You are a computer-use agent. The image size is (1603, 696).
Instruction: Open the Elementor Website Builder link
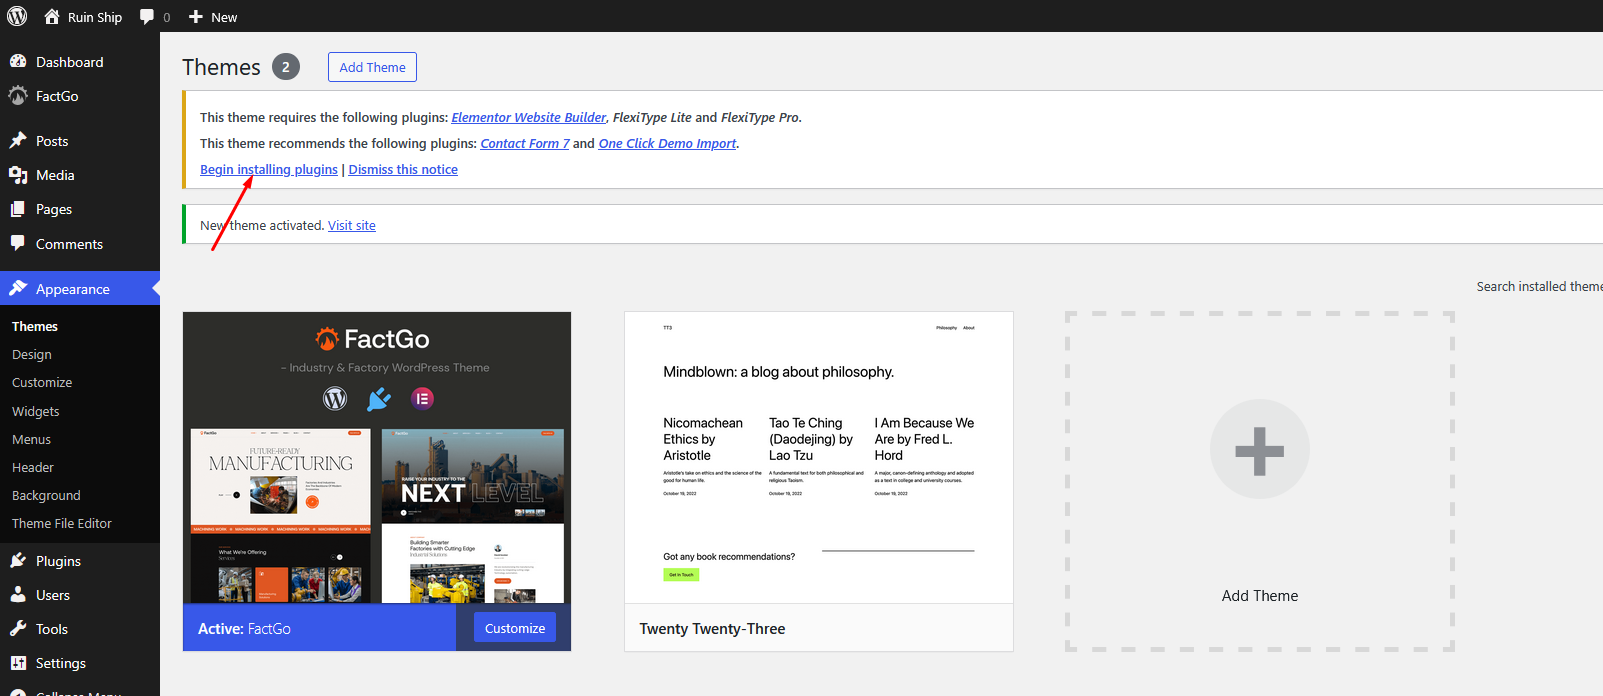pos(528,117)
